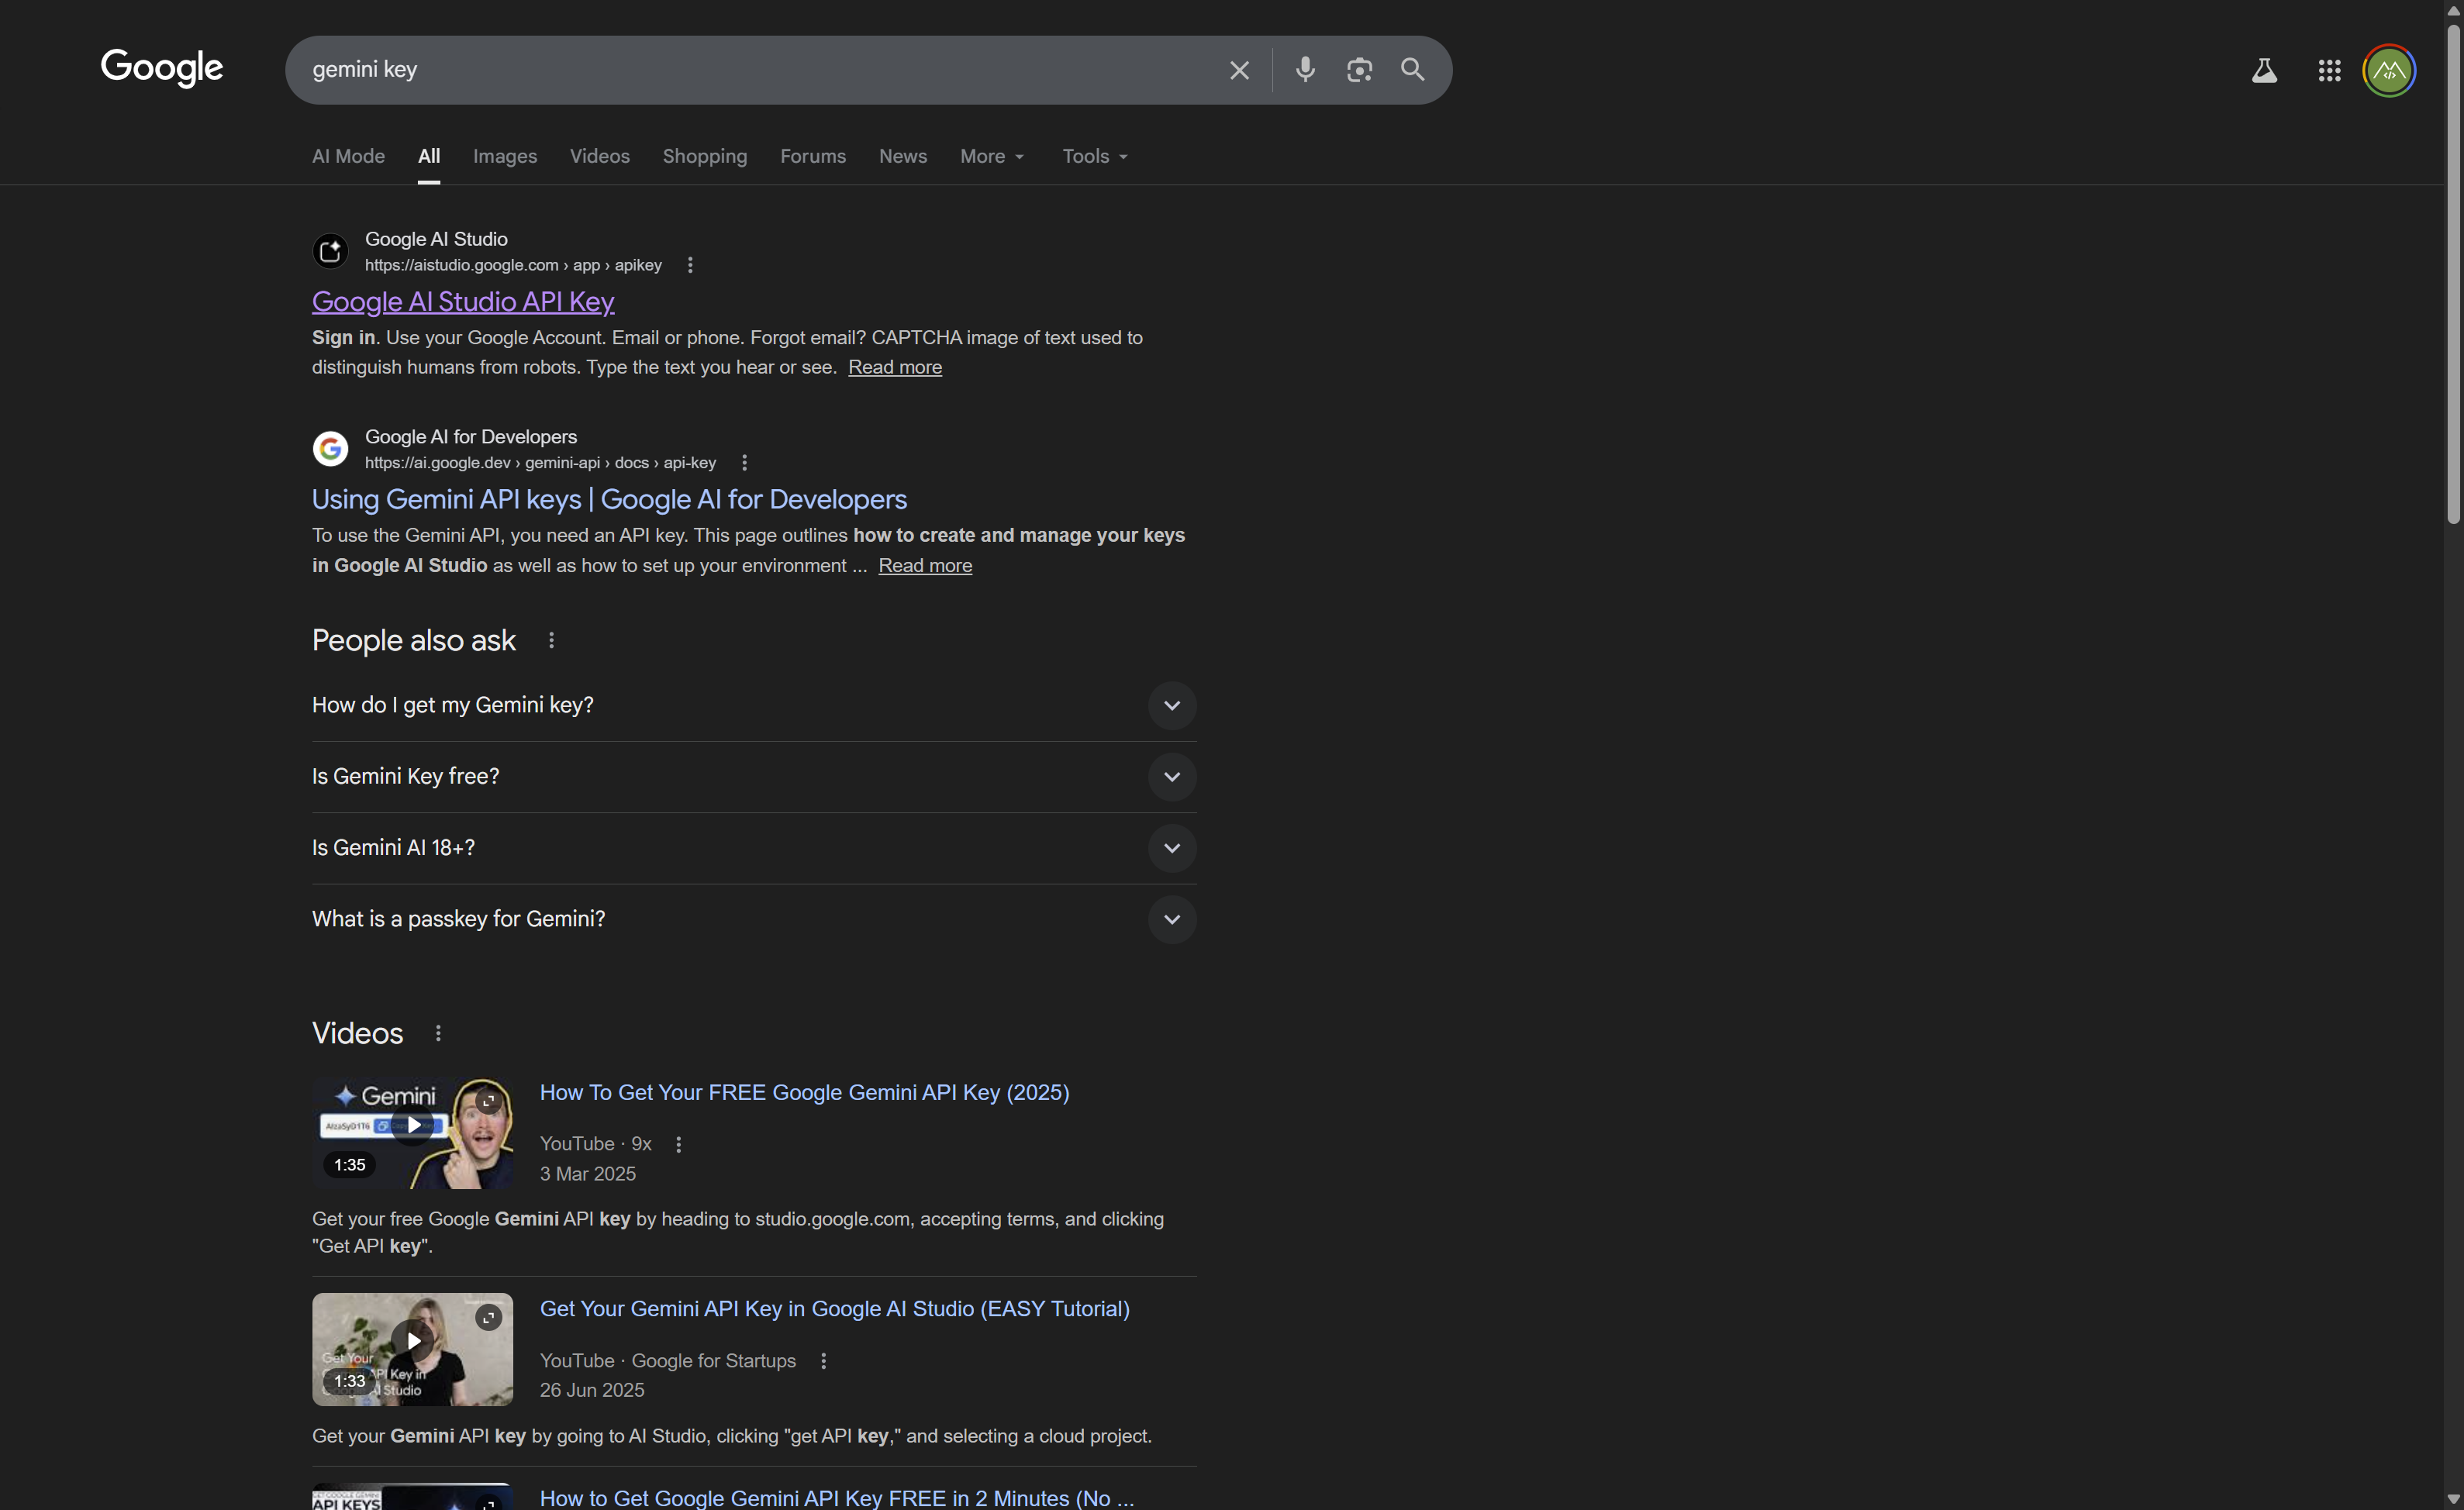Open 'How to Get Google Gemini API Key FREE in 2 Minutes' link
This screenshot has height=1510, width=2464.
coord(837,1497)
